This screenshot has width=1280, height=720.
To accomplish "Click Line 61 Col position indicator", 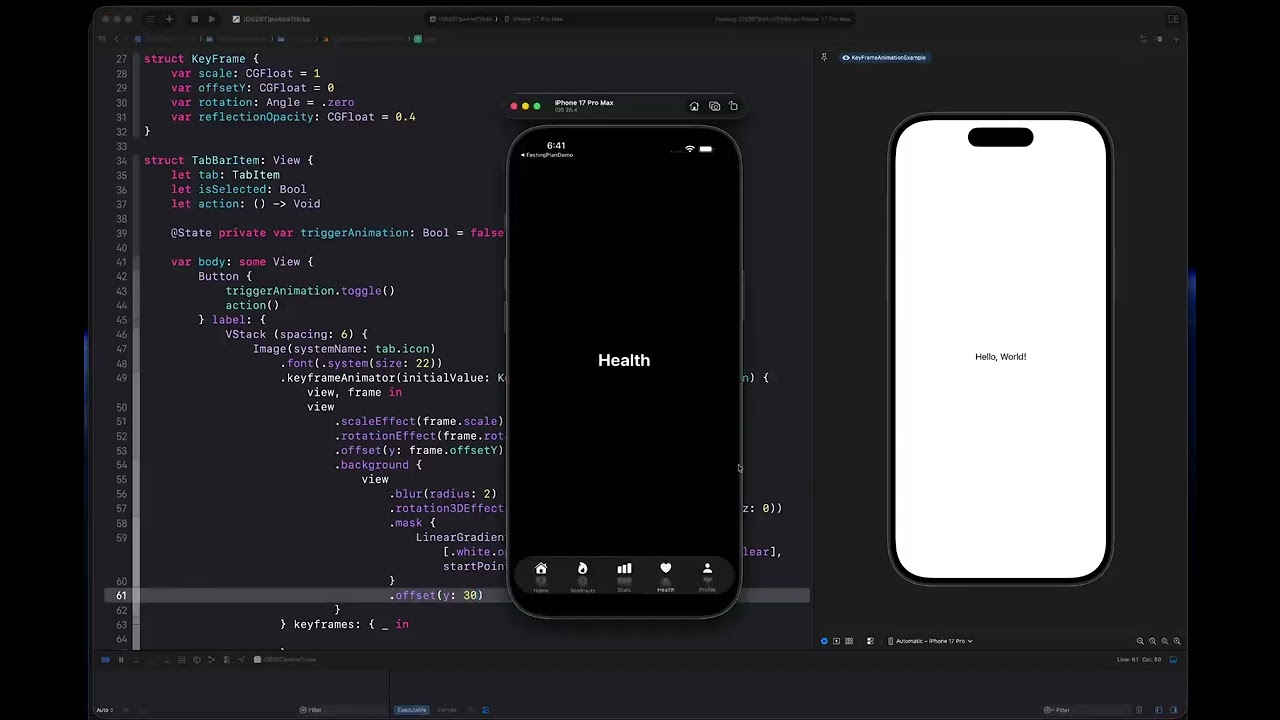I will point(1138,660).
